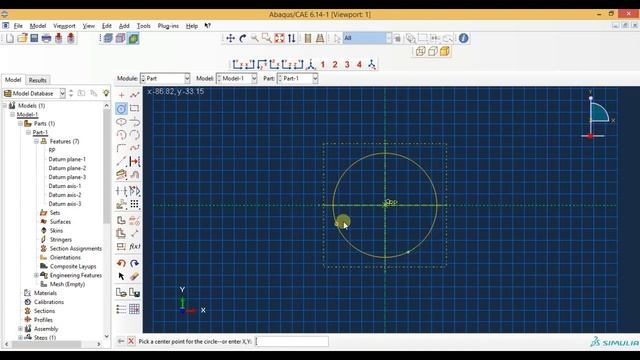Select the Create Ellipse sketch tool

click(121, 122)
